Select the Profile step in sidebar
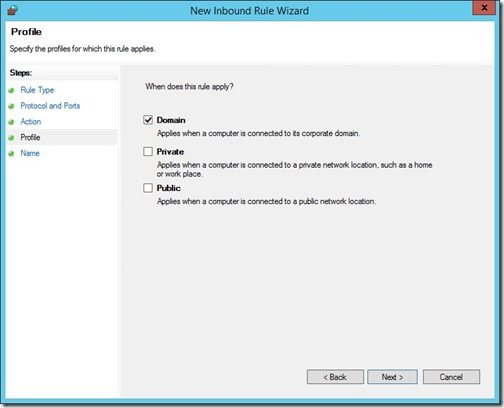The image size is (504, 408). 30,137
